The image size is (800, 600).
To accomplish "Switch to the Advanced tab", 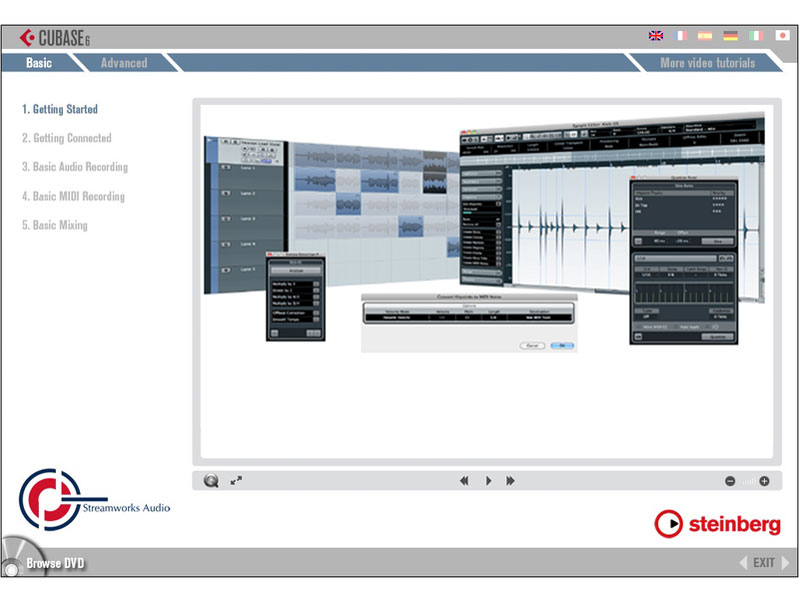I will coord(123,62).
